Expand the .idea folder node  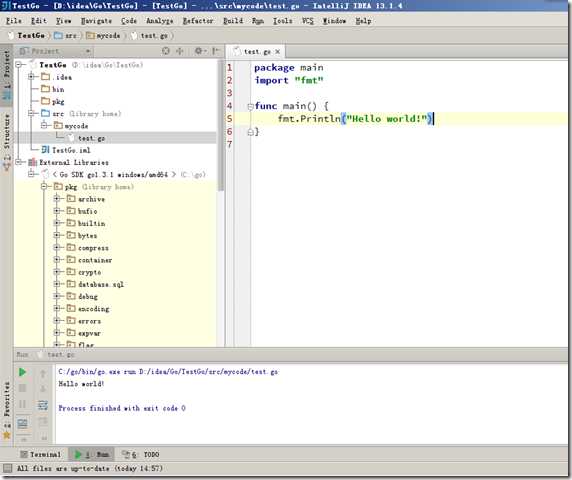click(31, 77)
